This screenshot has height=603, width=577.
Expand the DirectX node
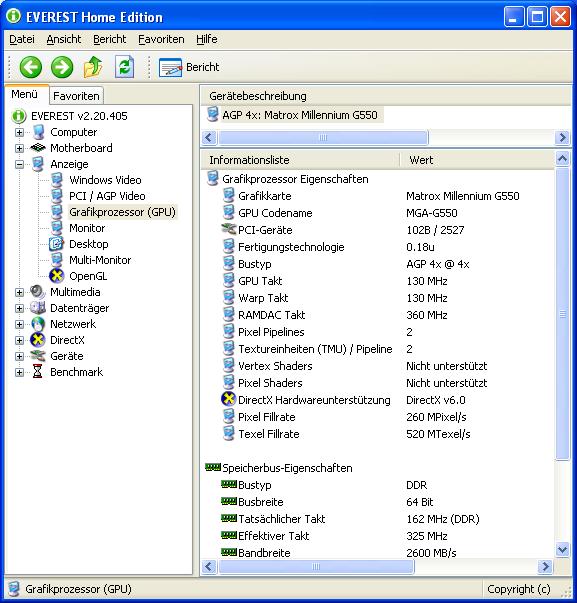[x=19, y=340]
